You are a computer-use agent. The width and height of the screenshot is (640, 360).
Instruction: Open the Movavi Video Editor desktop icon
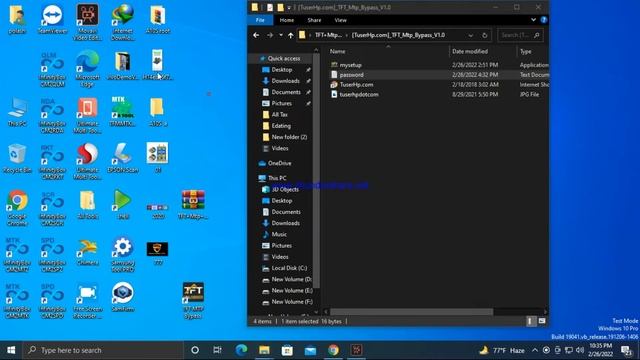click(x=87, y=22)
